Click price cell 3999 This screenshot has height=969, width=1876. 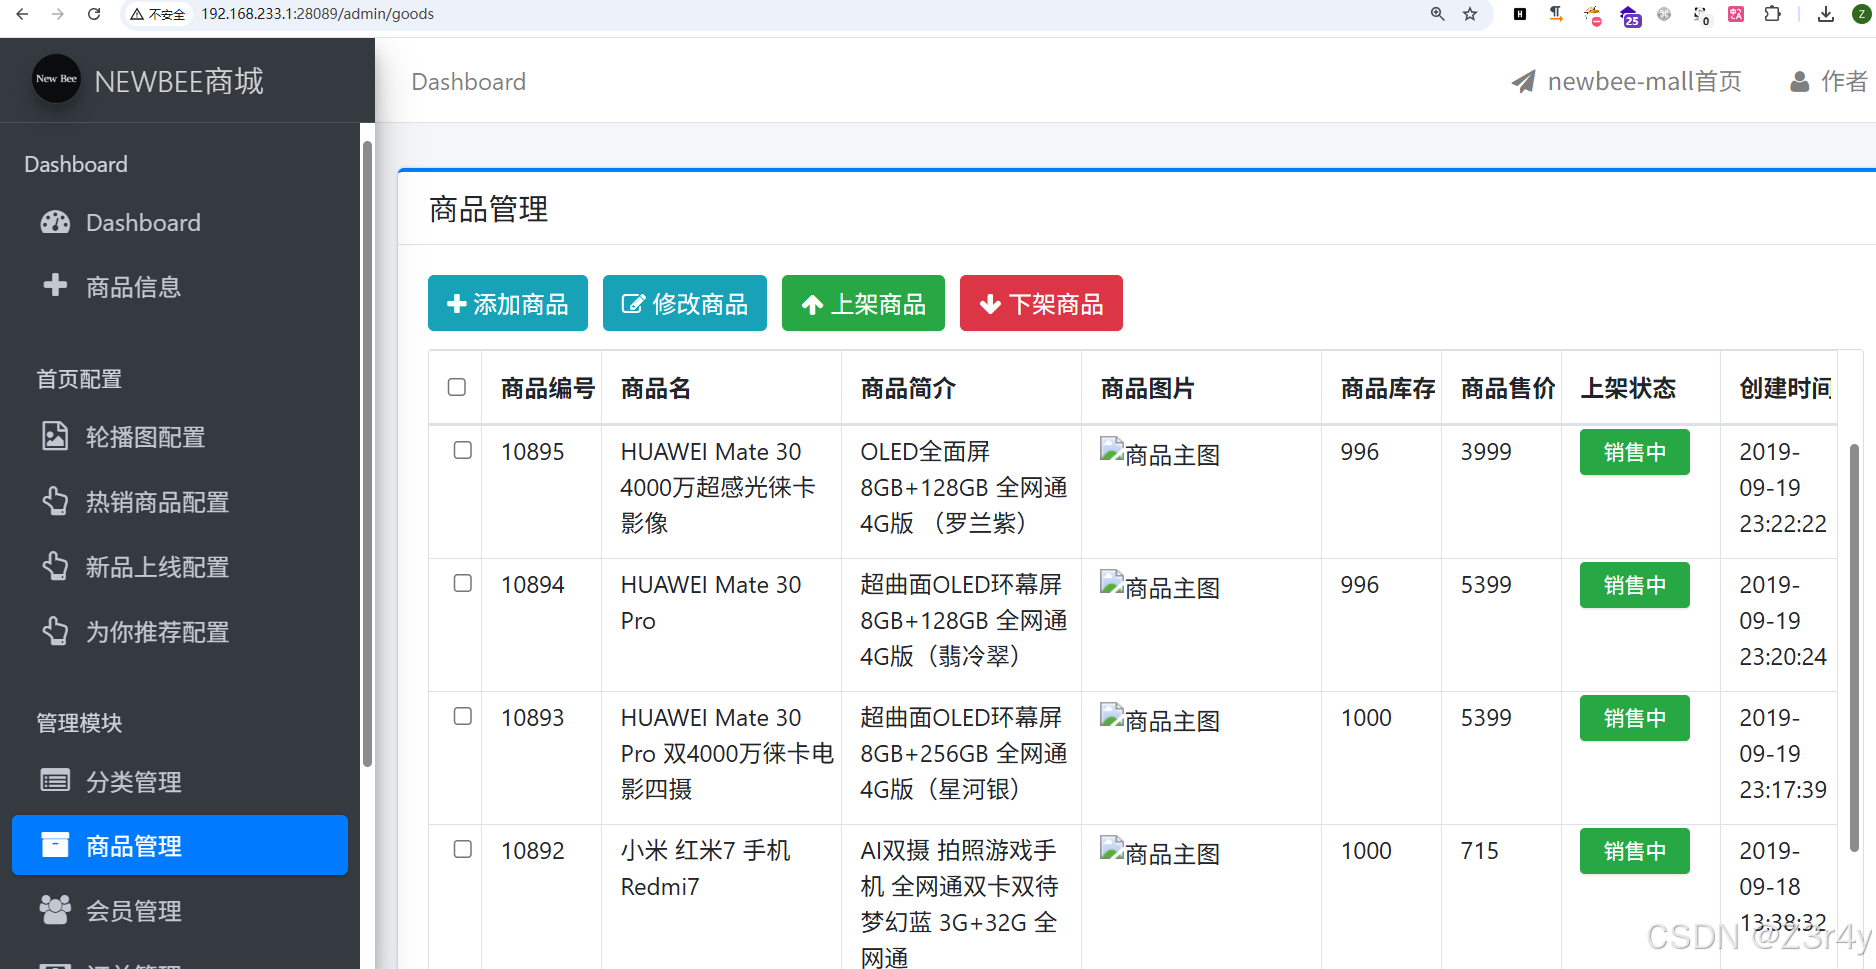(x=1486, y=452)
